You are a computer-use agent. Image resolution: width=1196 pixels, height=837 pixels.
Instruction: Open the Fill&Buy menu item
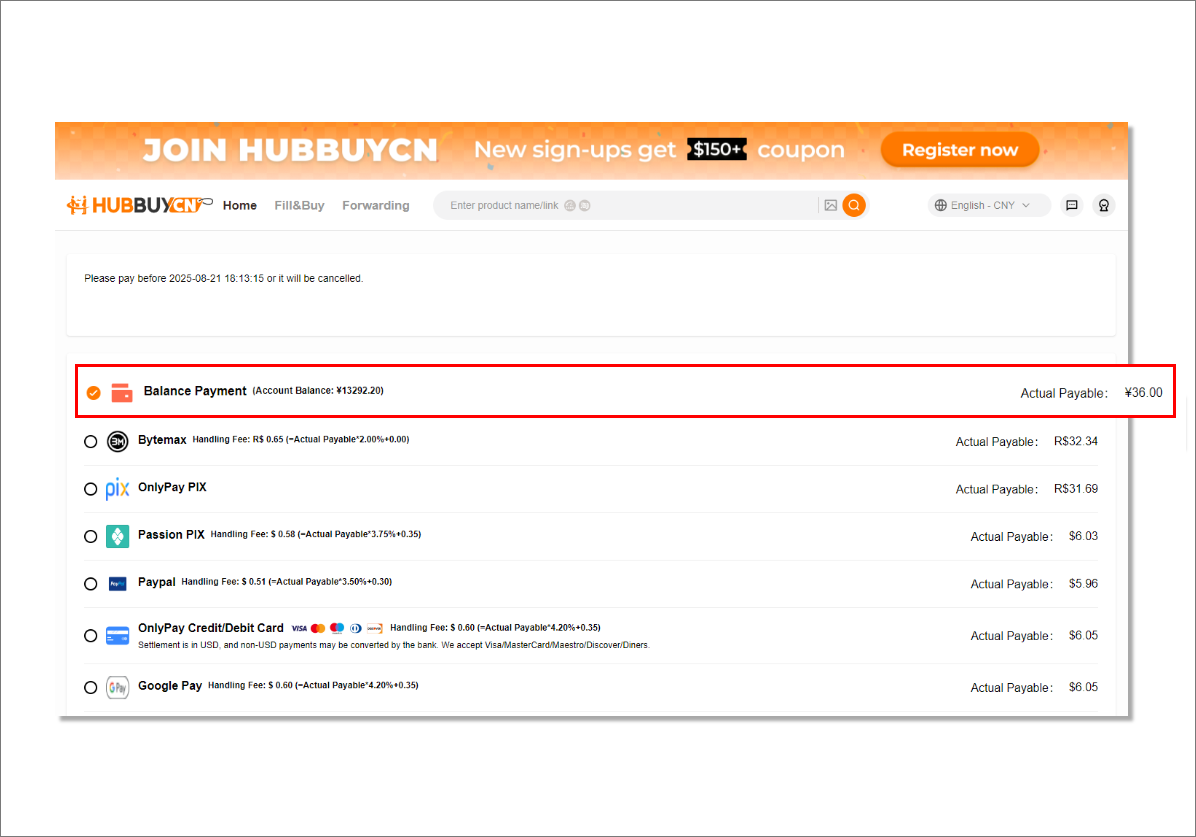tap(299, 205)
